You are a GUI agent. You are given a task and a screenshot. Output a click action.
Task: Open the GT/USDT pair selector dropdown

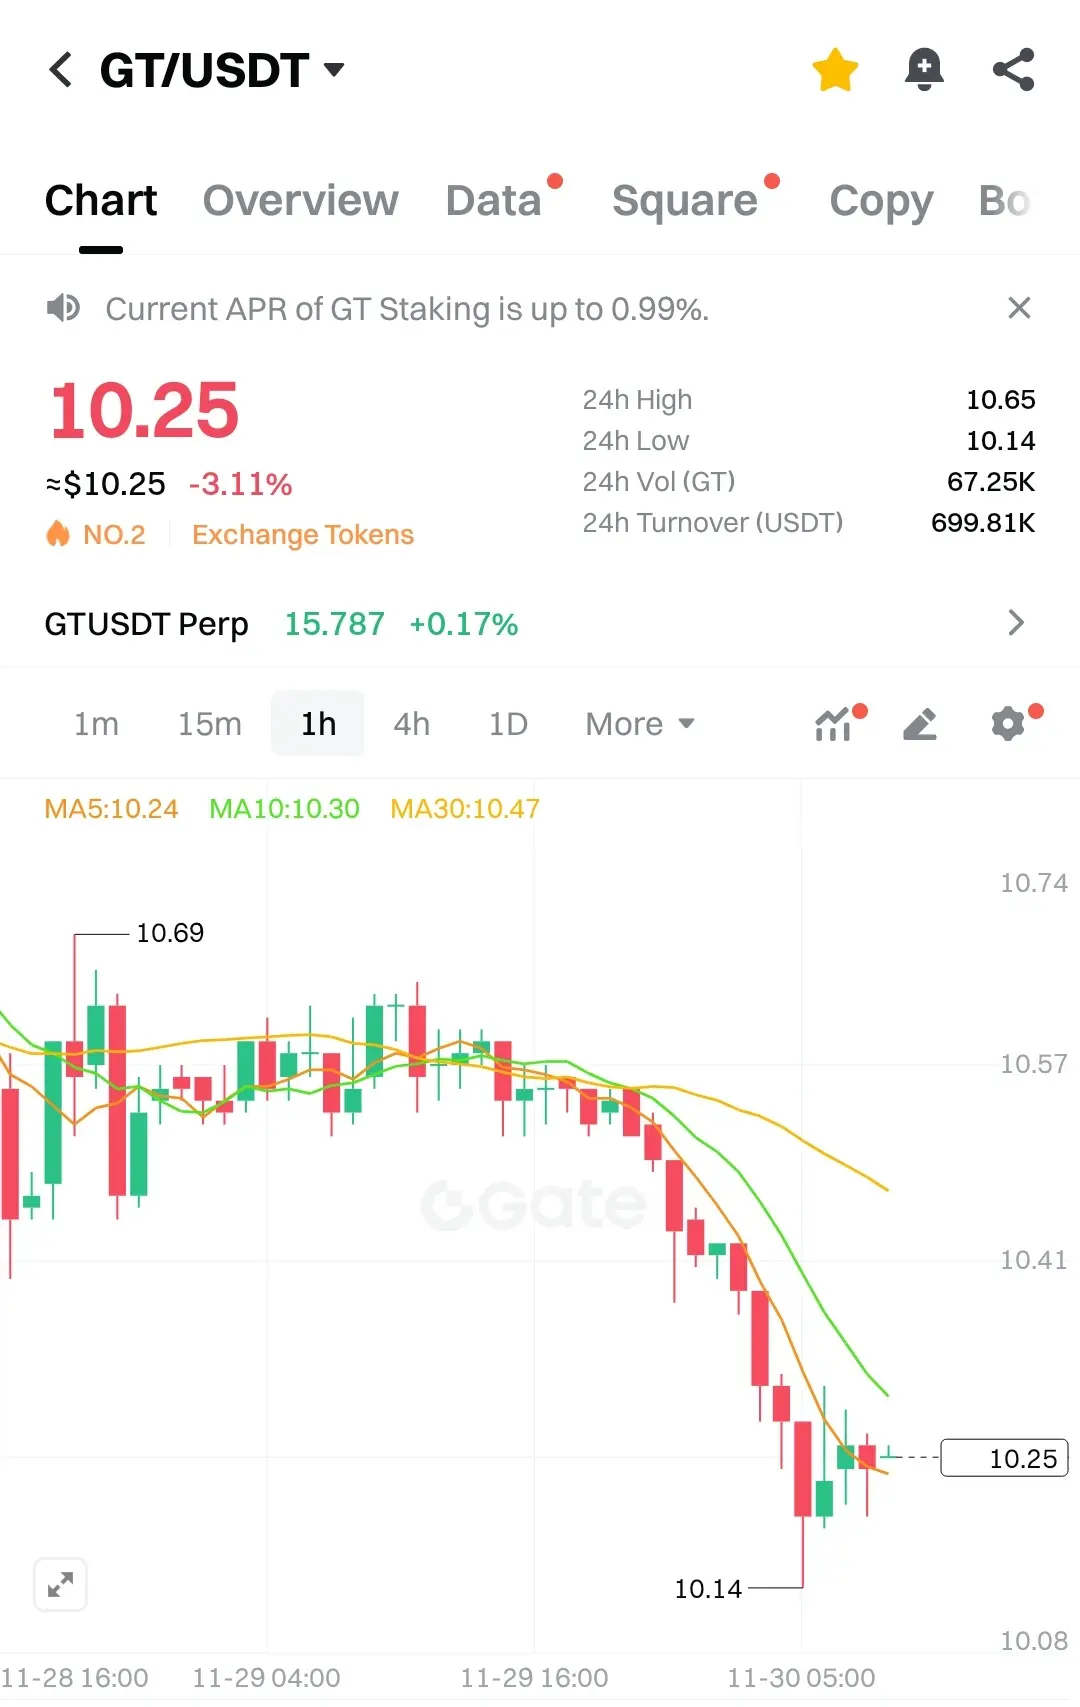[222, 70]
